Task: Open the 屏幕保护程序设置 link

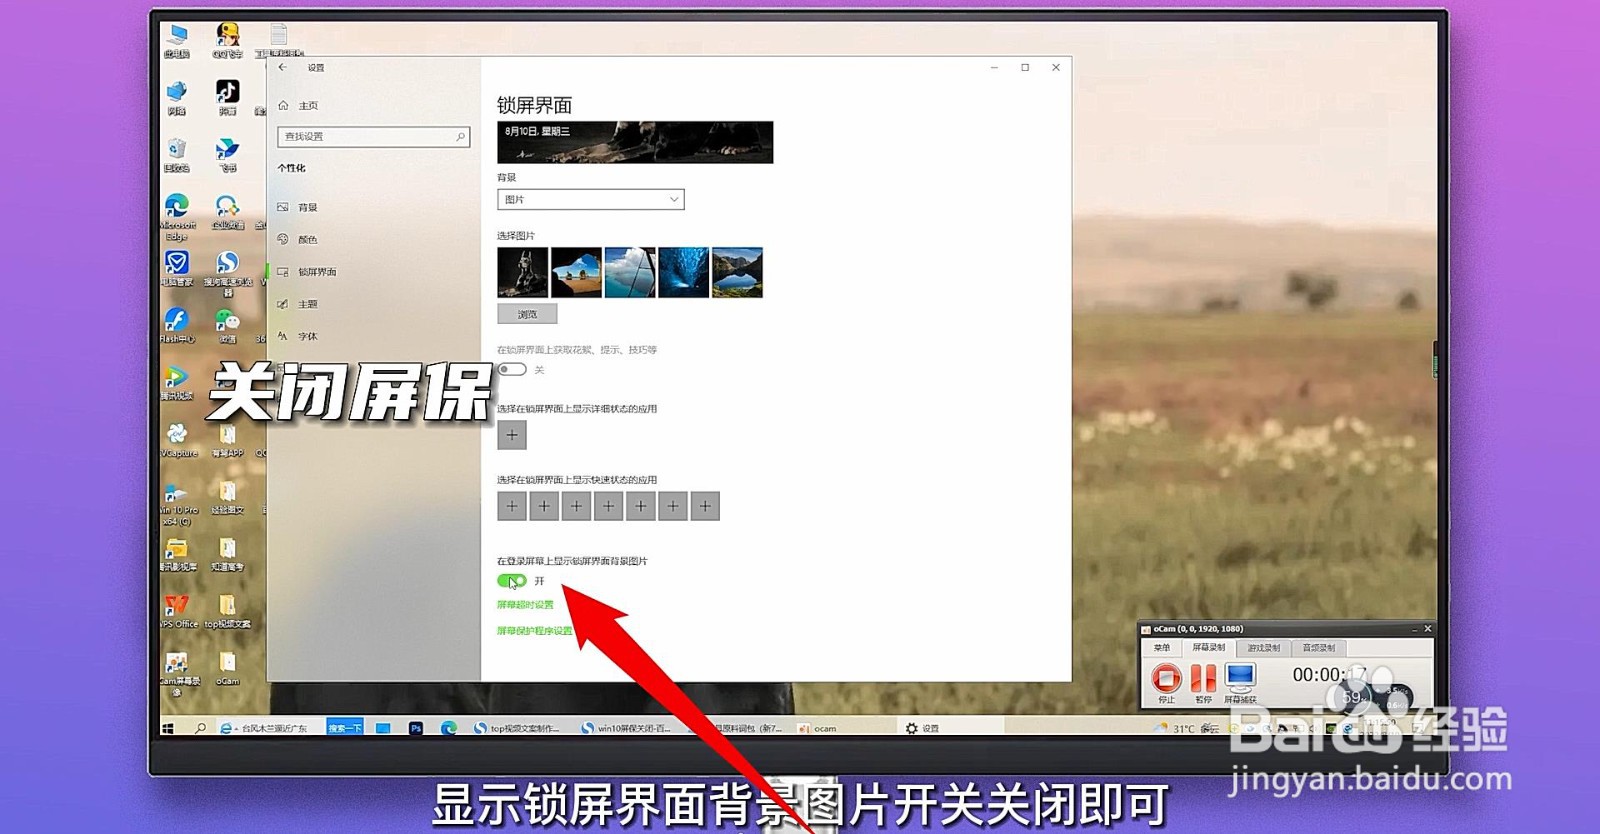Action: 535,631
